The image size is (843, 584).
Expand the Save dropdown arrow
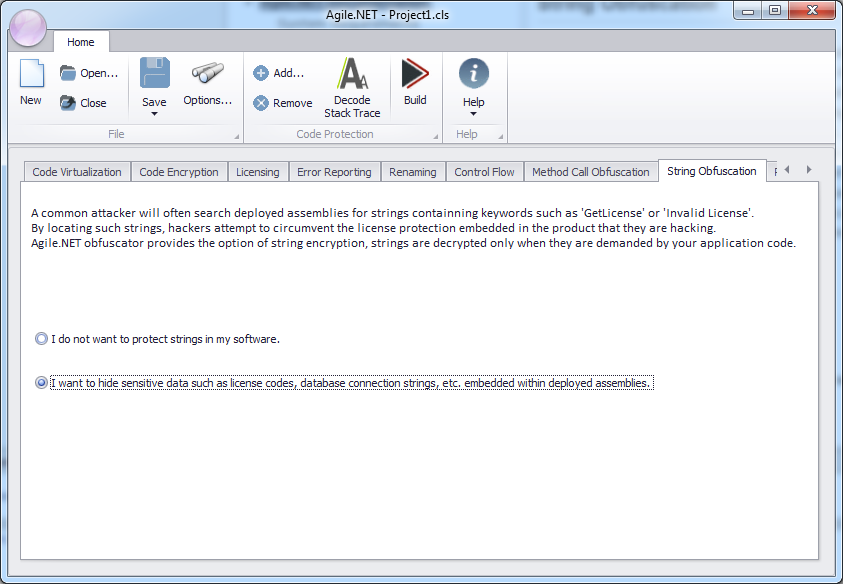coord(154,114)
